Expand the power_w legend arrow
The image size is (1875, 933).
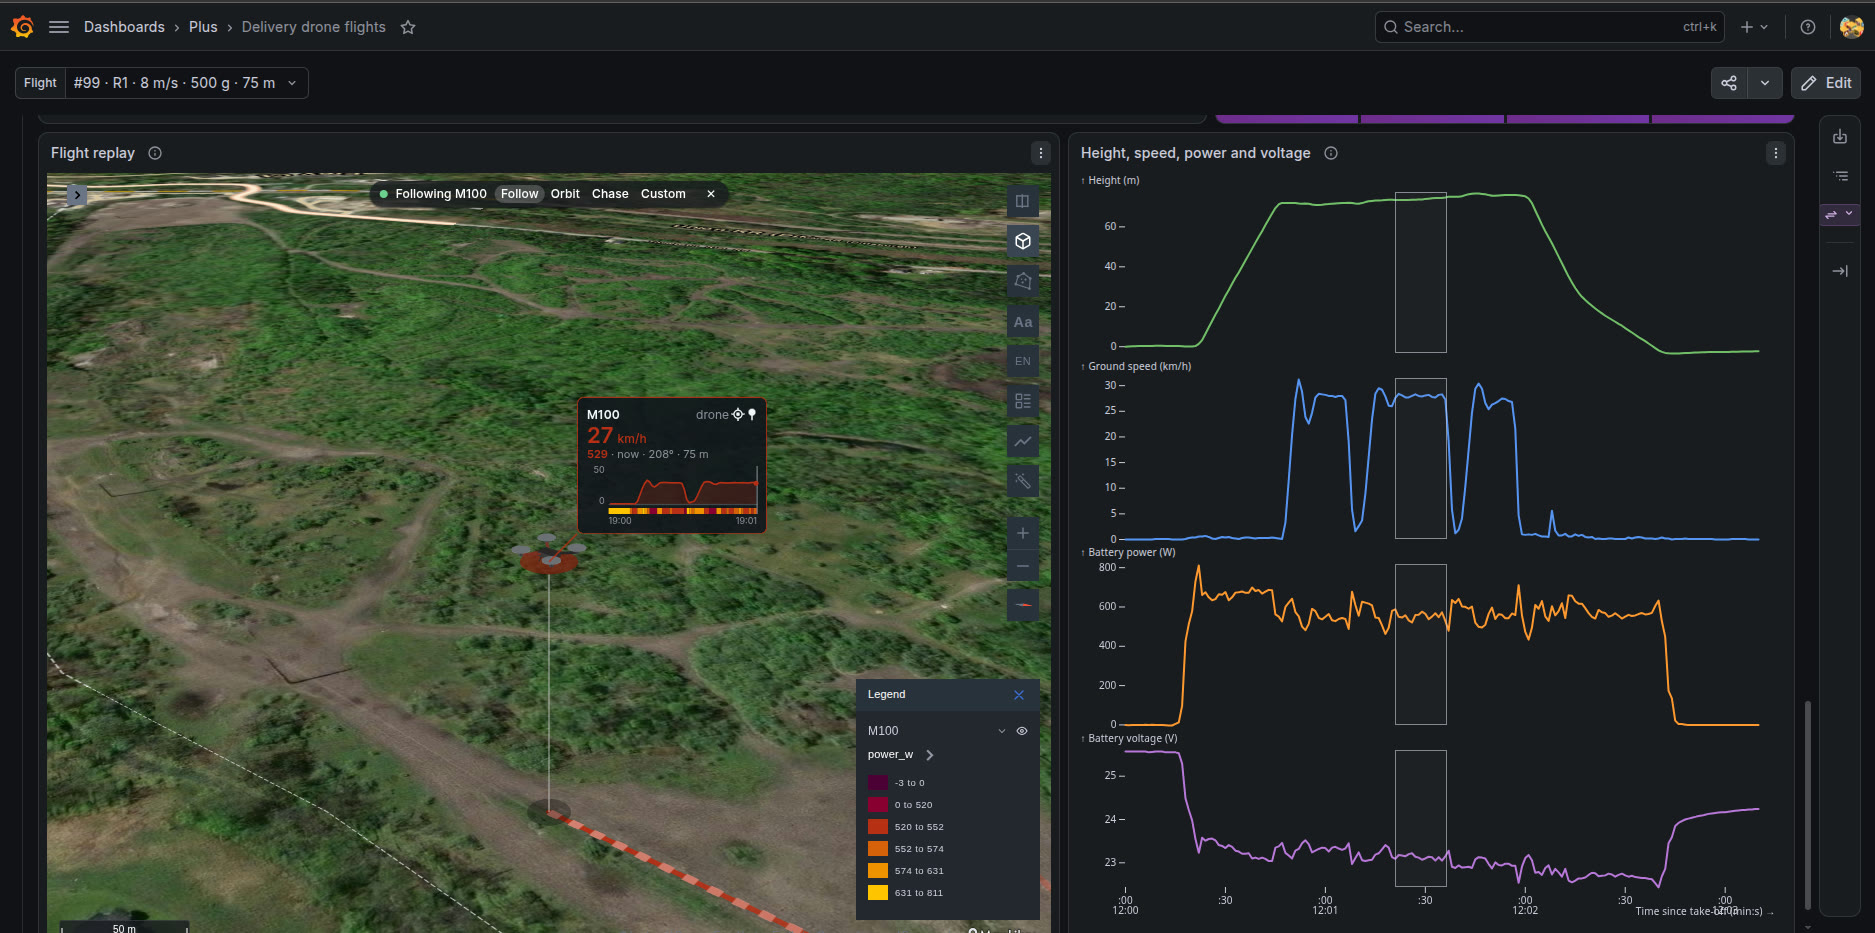pos(930,755)
